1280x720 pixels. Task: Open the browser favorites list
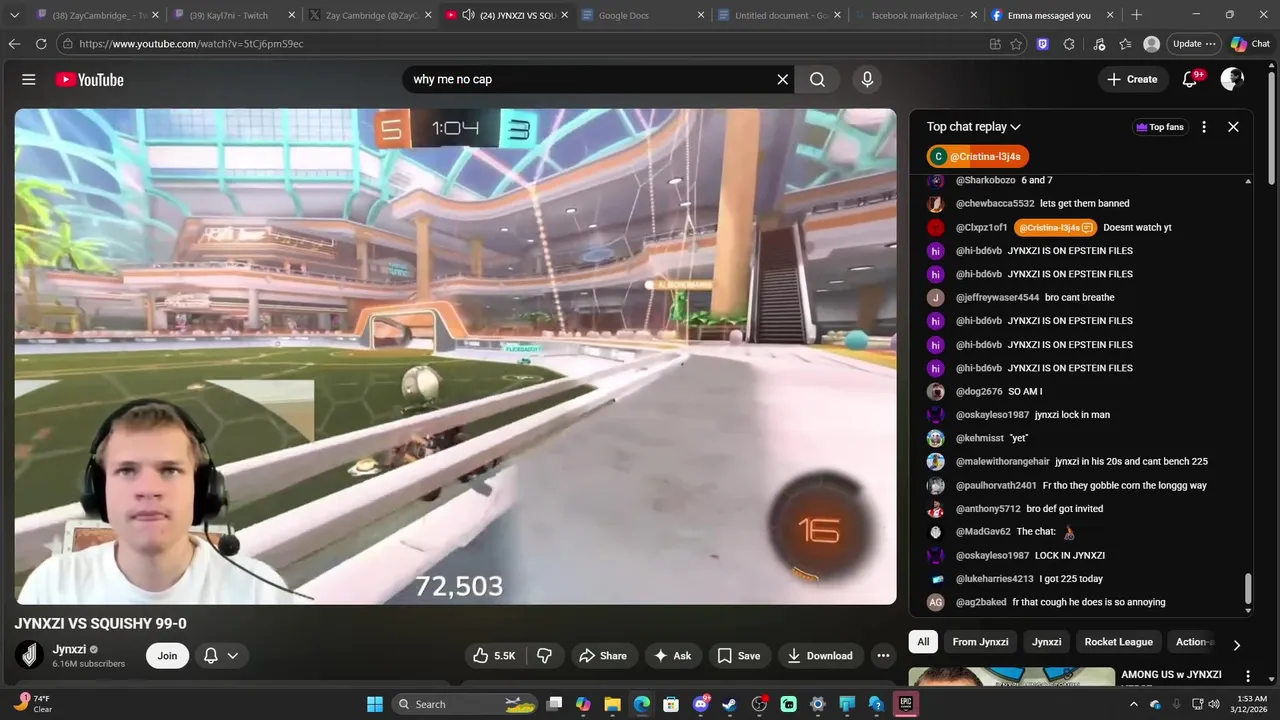pos(1125,44)
